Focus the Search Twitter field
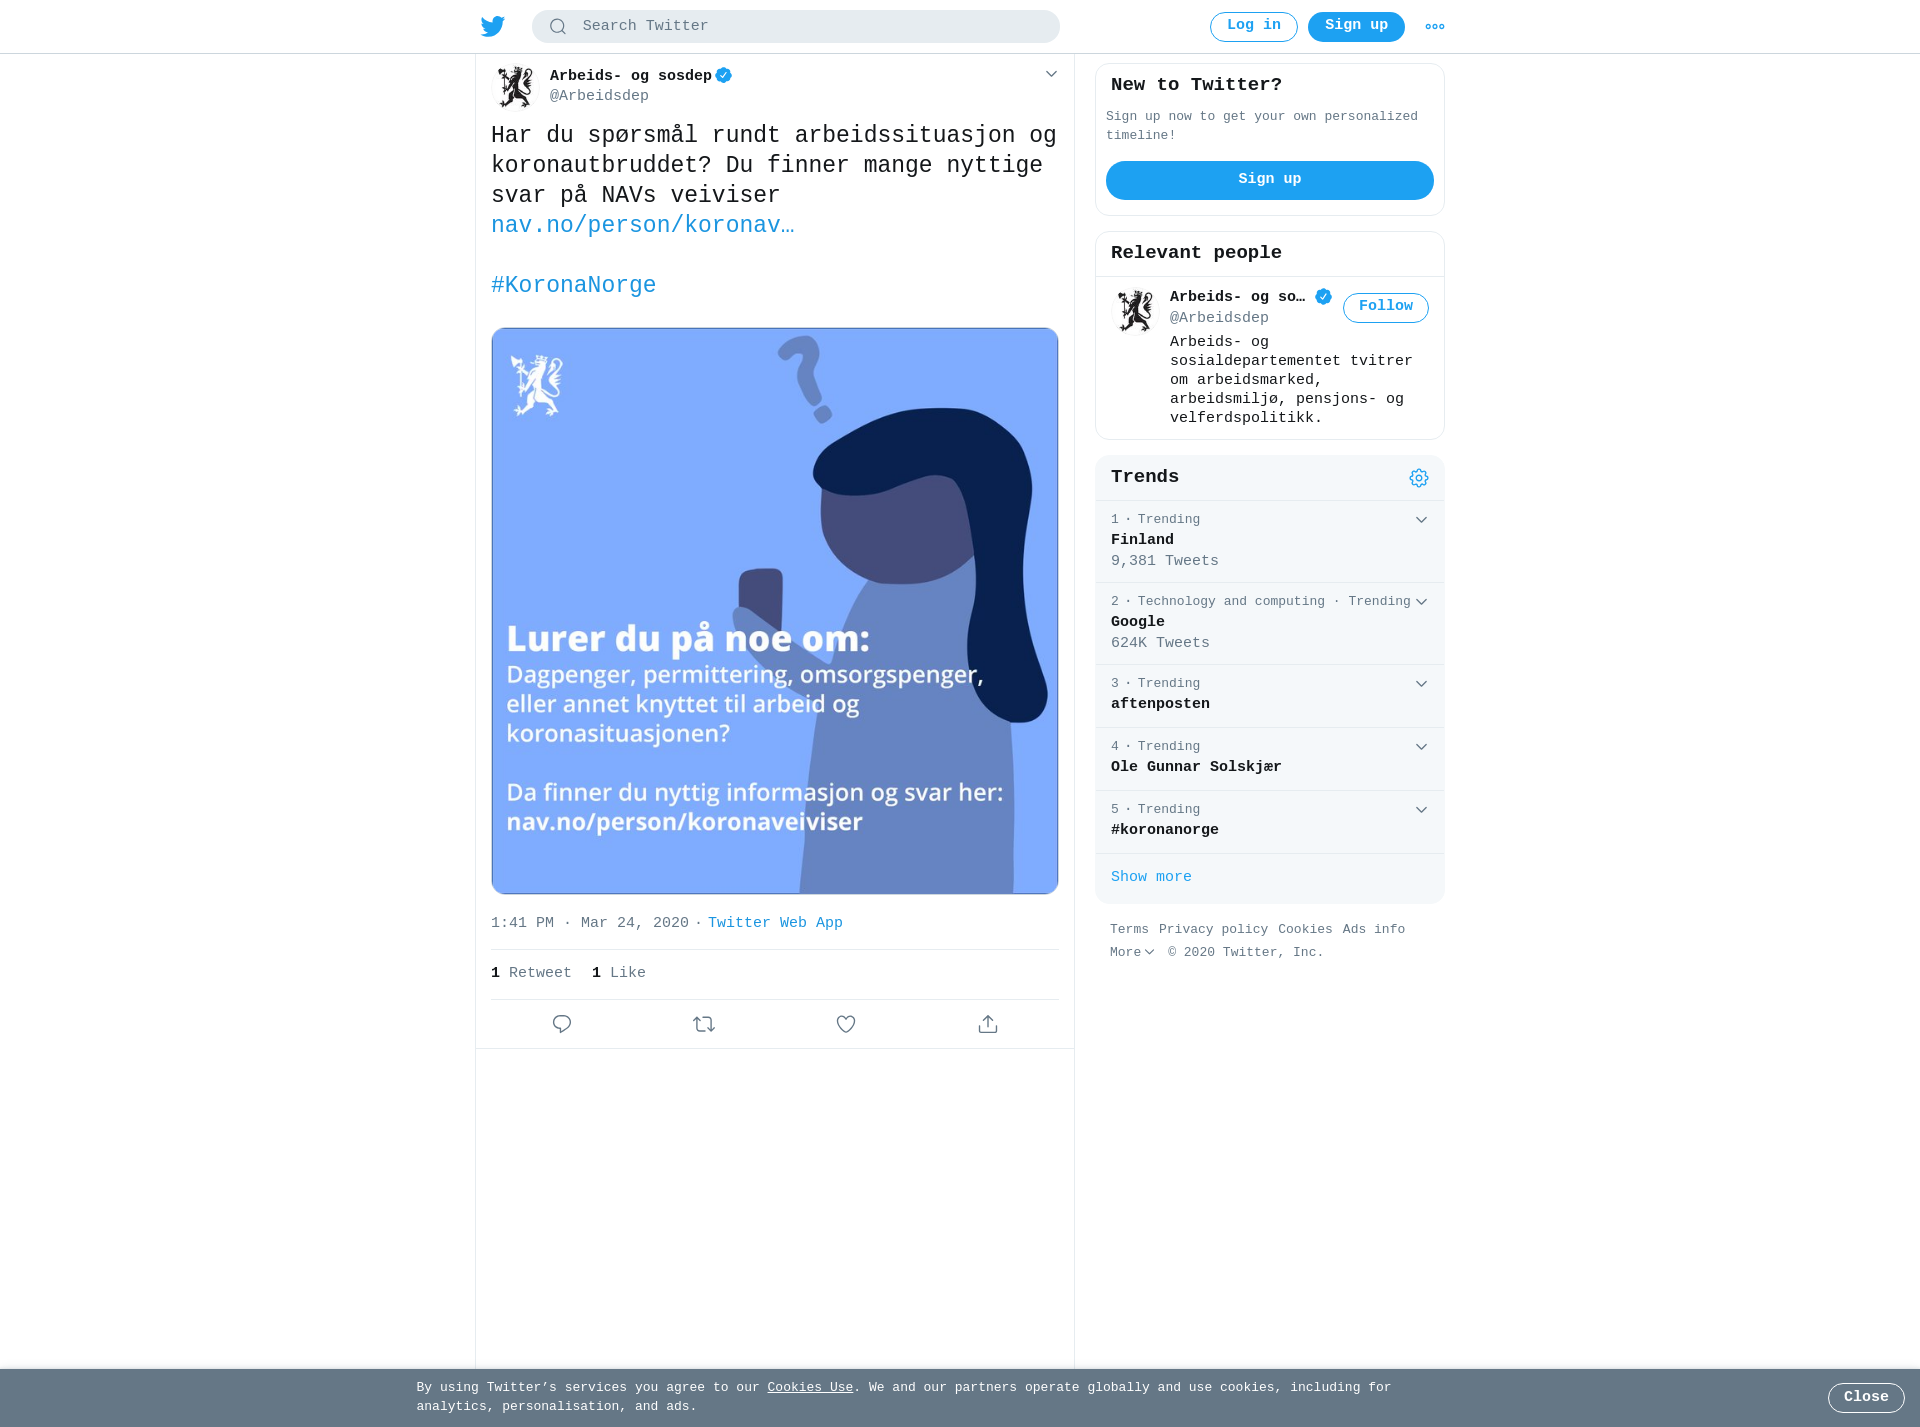Viewport: 1920px width, 1427px height. point(796,27)
